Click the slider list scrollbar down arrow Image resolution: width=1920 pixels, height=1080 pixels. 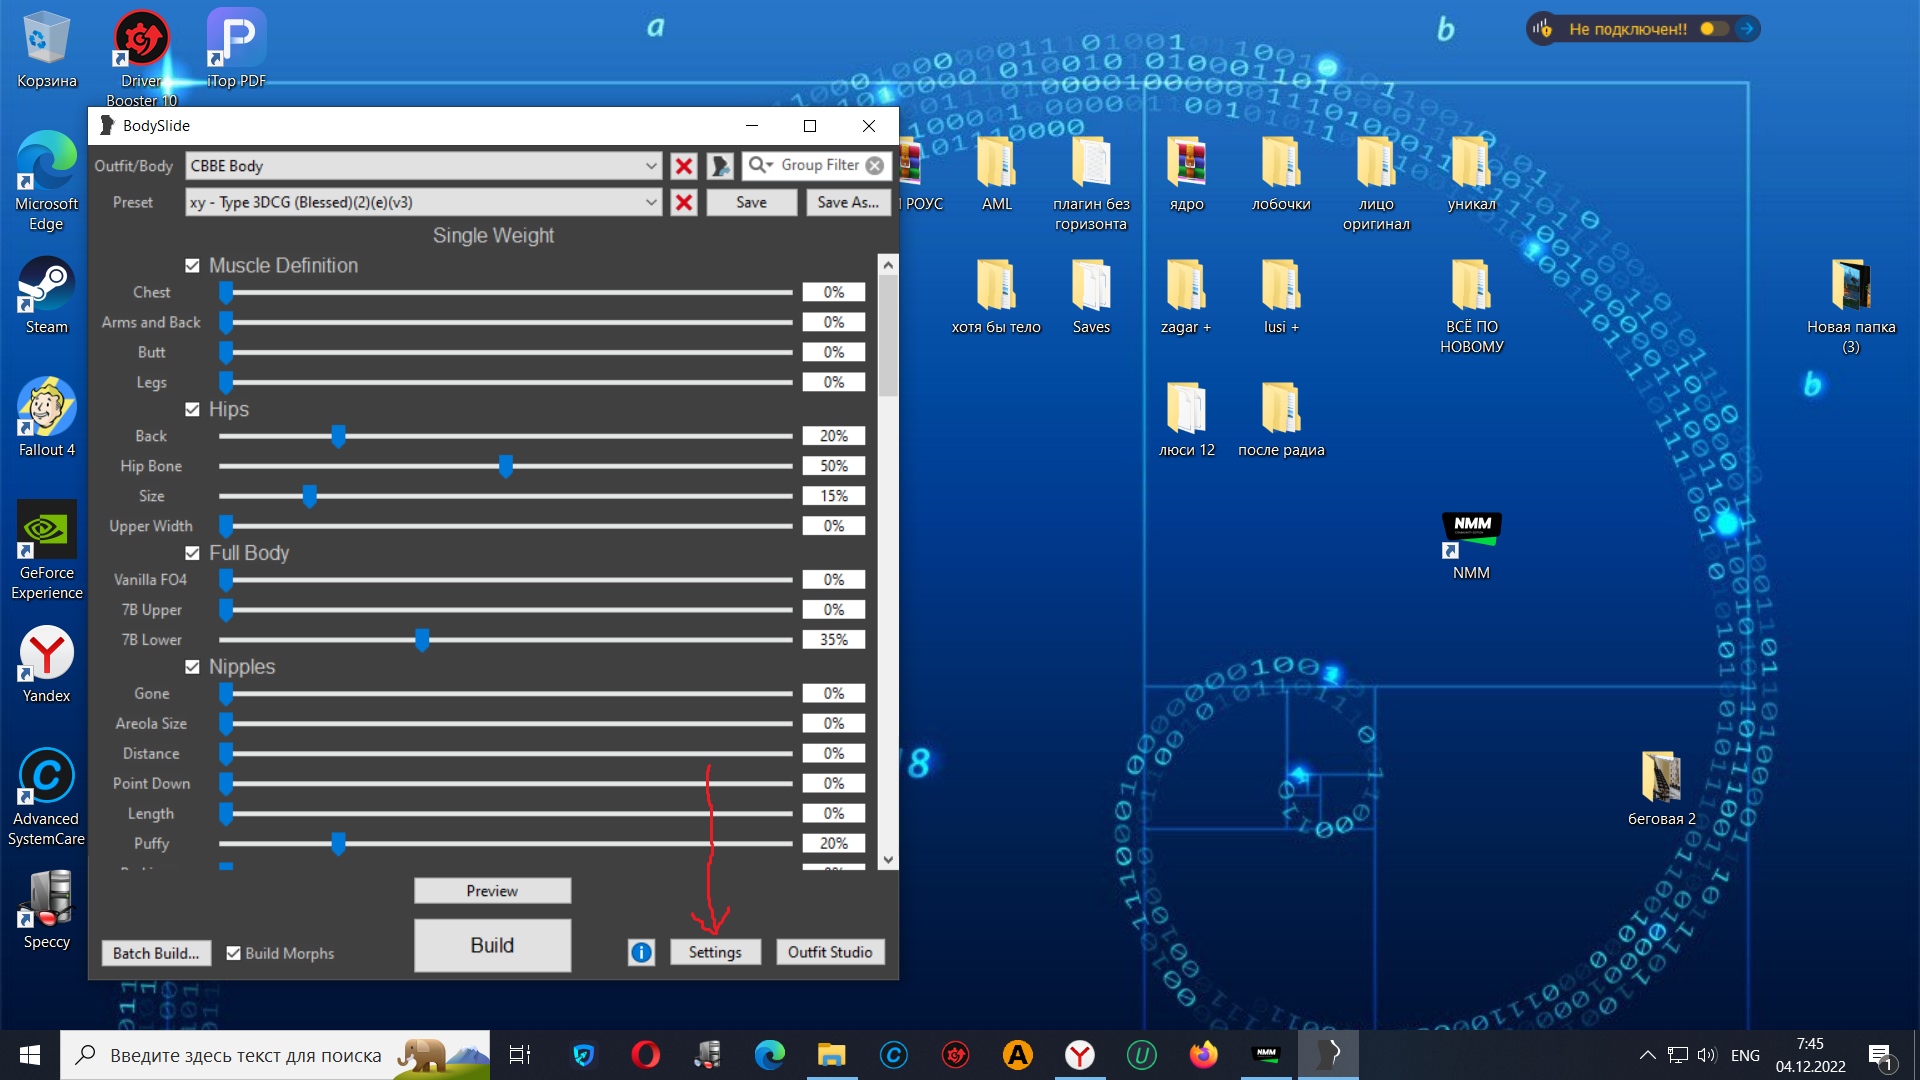887,860
